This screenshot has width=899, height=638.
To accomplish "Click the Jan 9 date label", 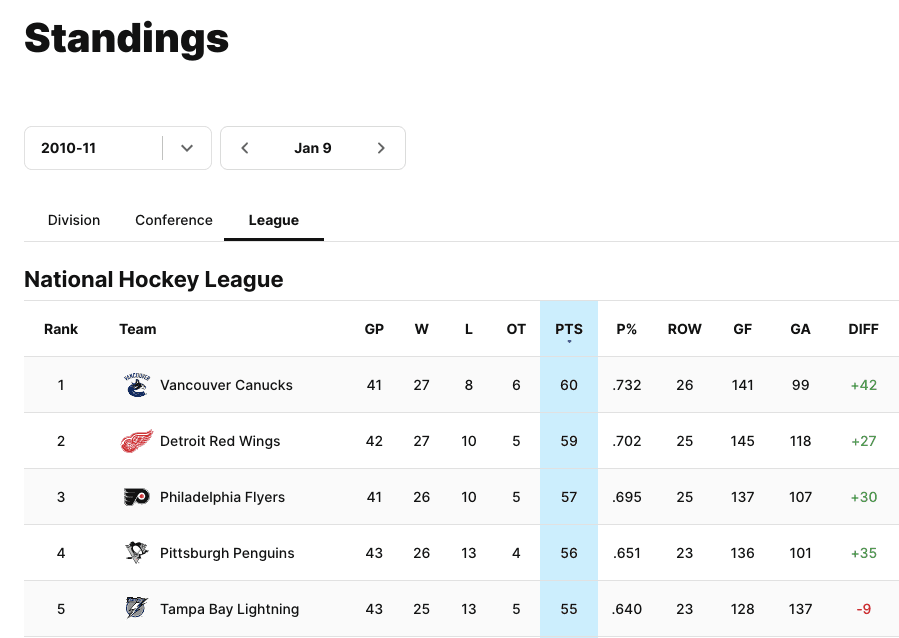I will tap(313, 148).
